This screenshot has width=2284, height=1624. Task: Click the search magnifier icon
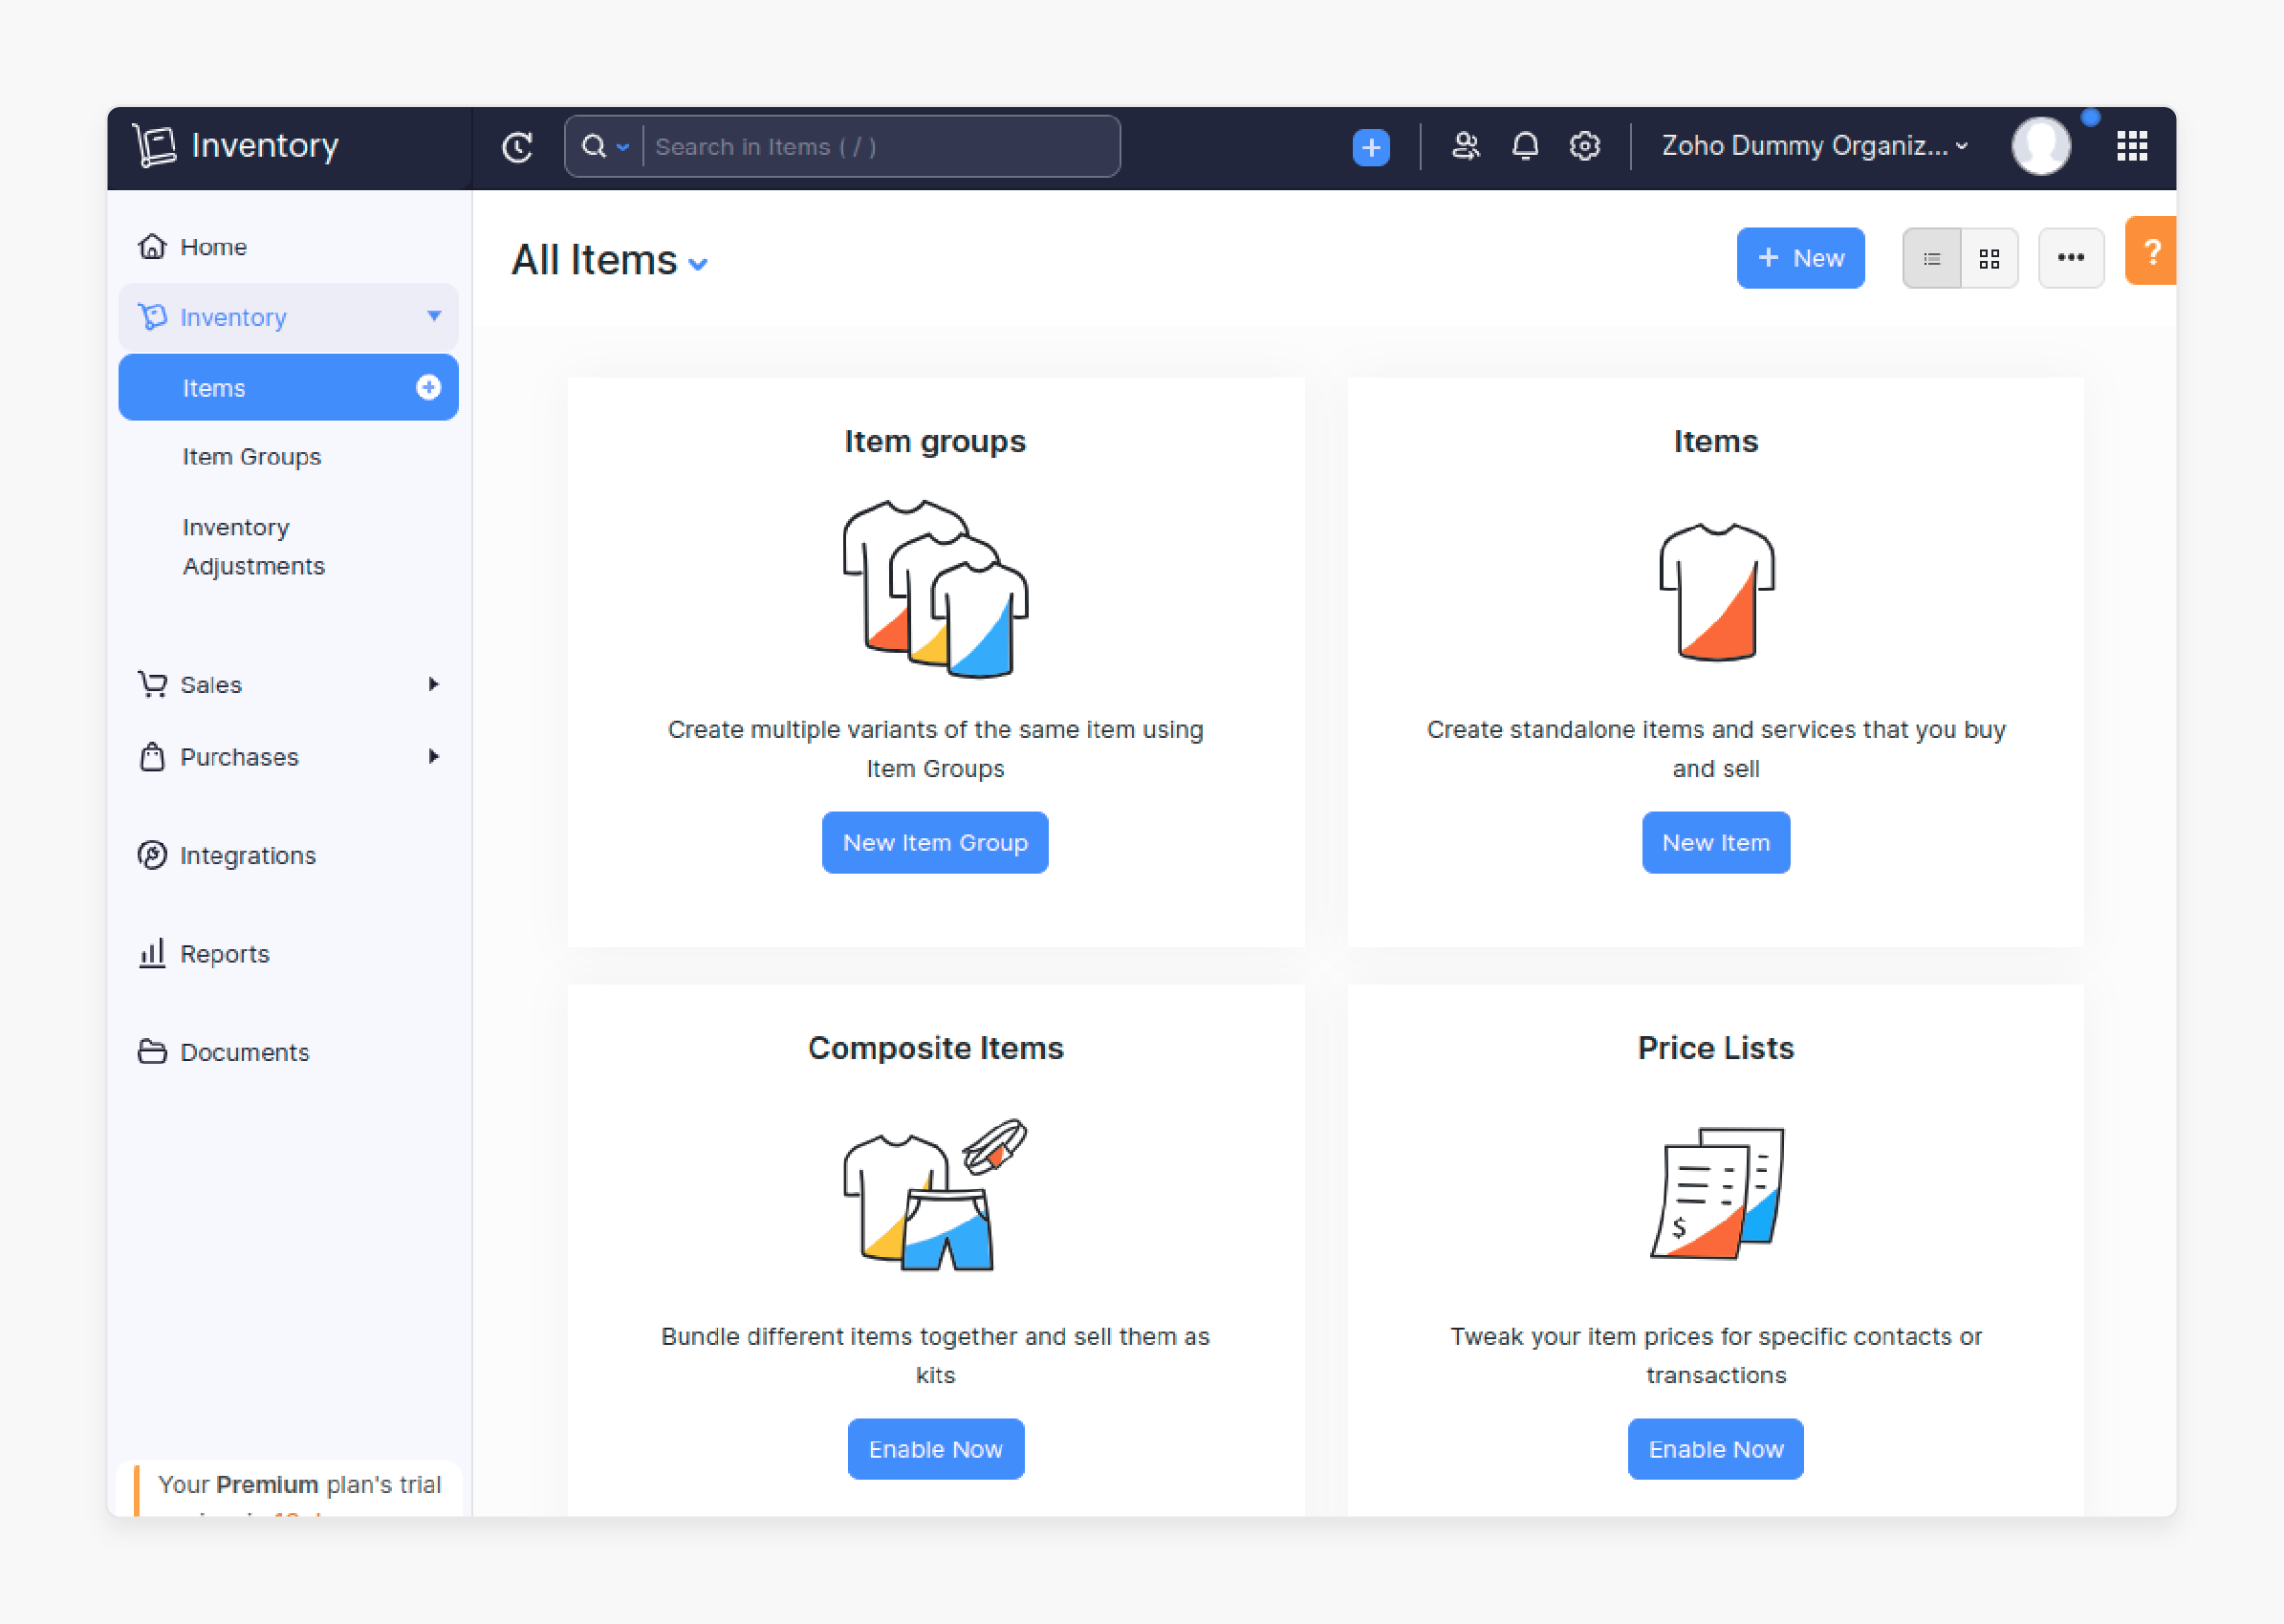tap(594, 146)
